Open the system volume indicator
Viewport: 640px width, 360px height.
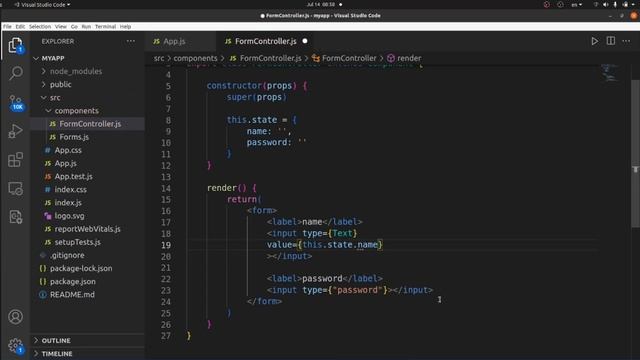pyautogui.click(x=605, y=4)
